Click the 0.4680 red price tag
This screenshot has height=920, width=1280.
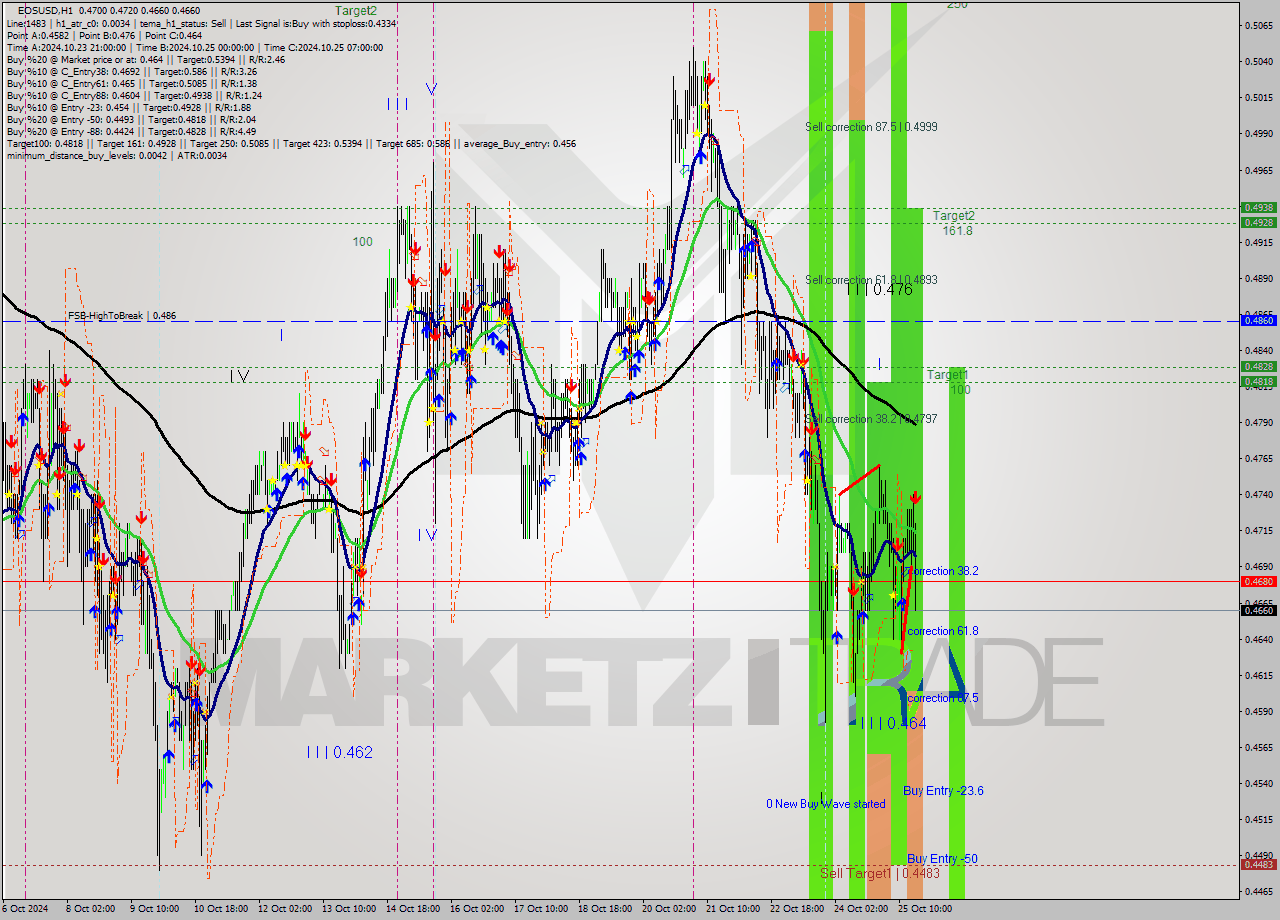[1257, 581]
